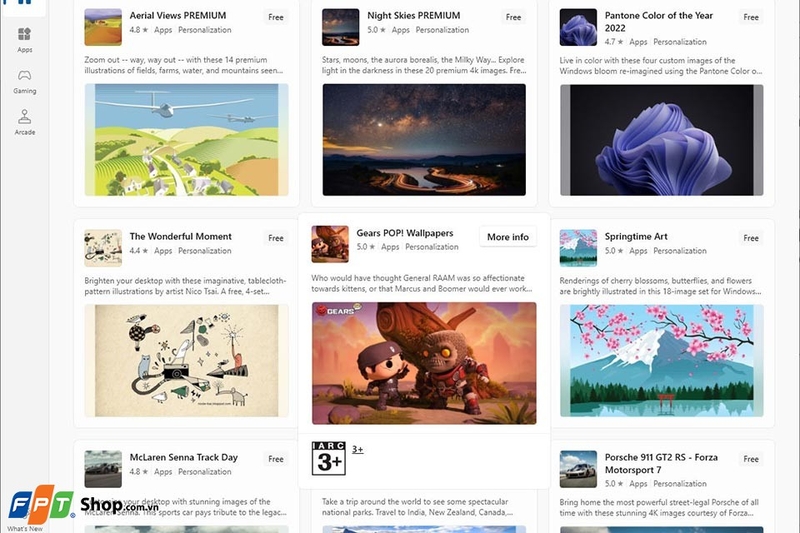Open Porsche 911 GT2 RS app icon
Screen dimensions: 800x533
(578, 469)
